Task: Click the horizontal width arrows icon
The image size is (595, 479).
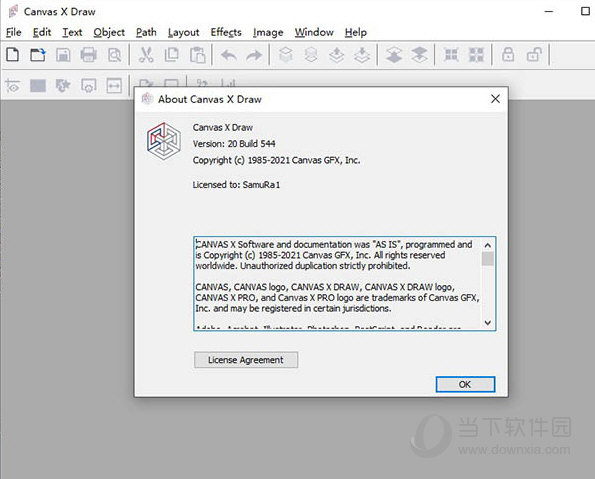Action: point(114,86)
